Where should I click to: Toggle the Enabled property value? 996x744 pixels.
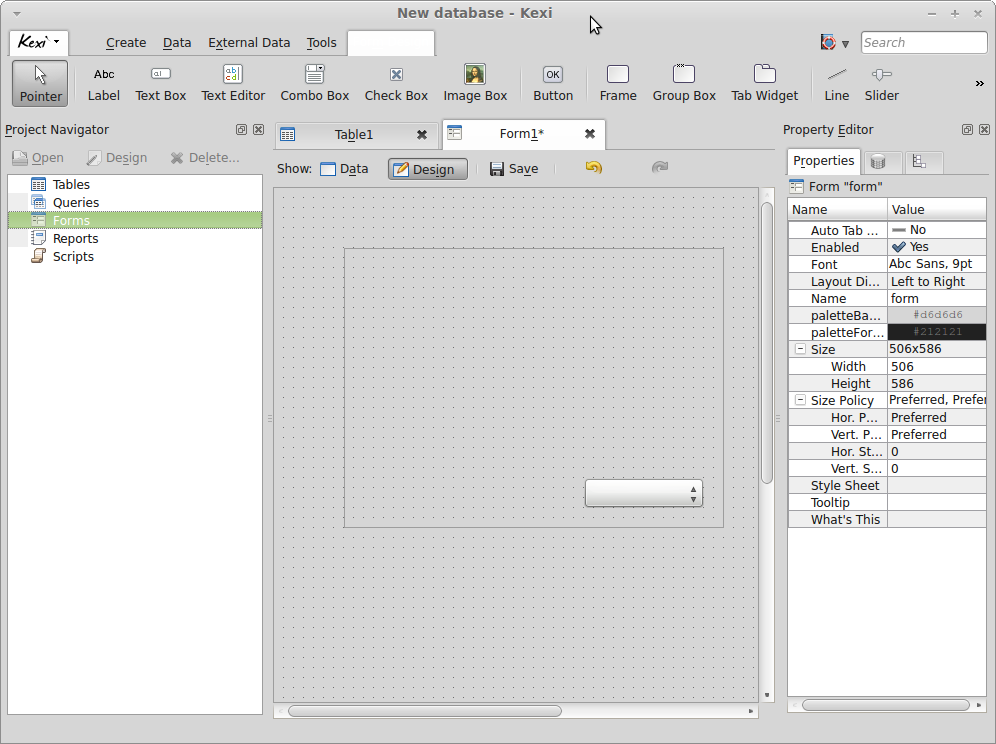[x=936, y=247]
